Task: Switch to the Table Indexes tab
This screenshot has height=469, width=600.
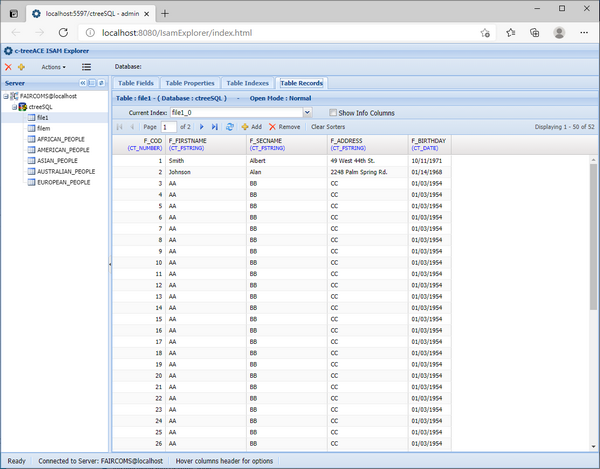Action: 248,83
